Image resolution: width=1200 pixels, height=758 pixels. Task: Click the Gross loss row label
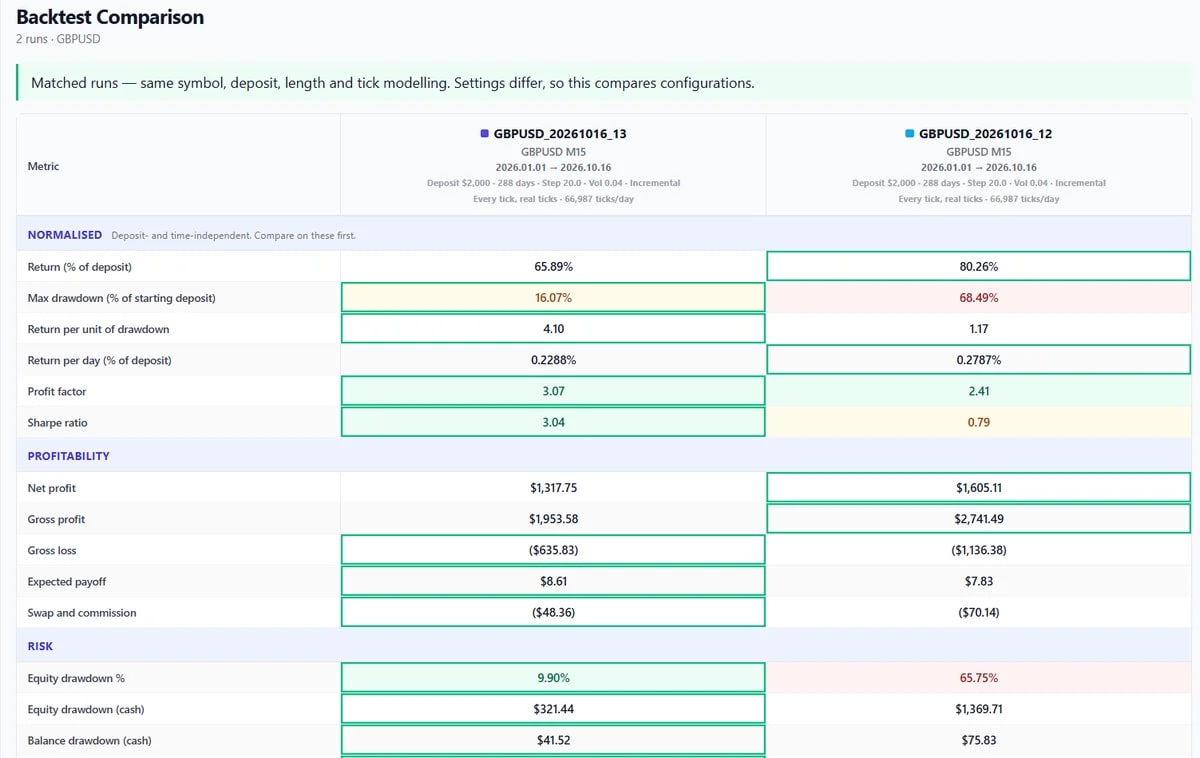[x=52, y=550]
